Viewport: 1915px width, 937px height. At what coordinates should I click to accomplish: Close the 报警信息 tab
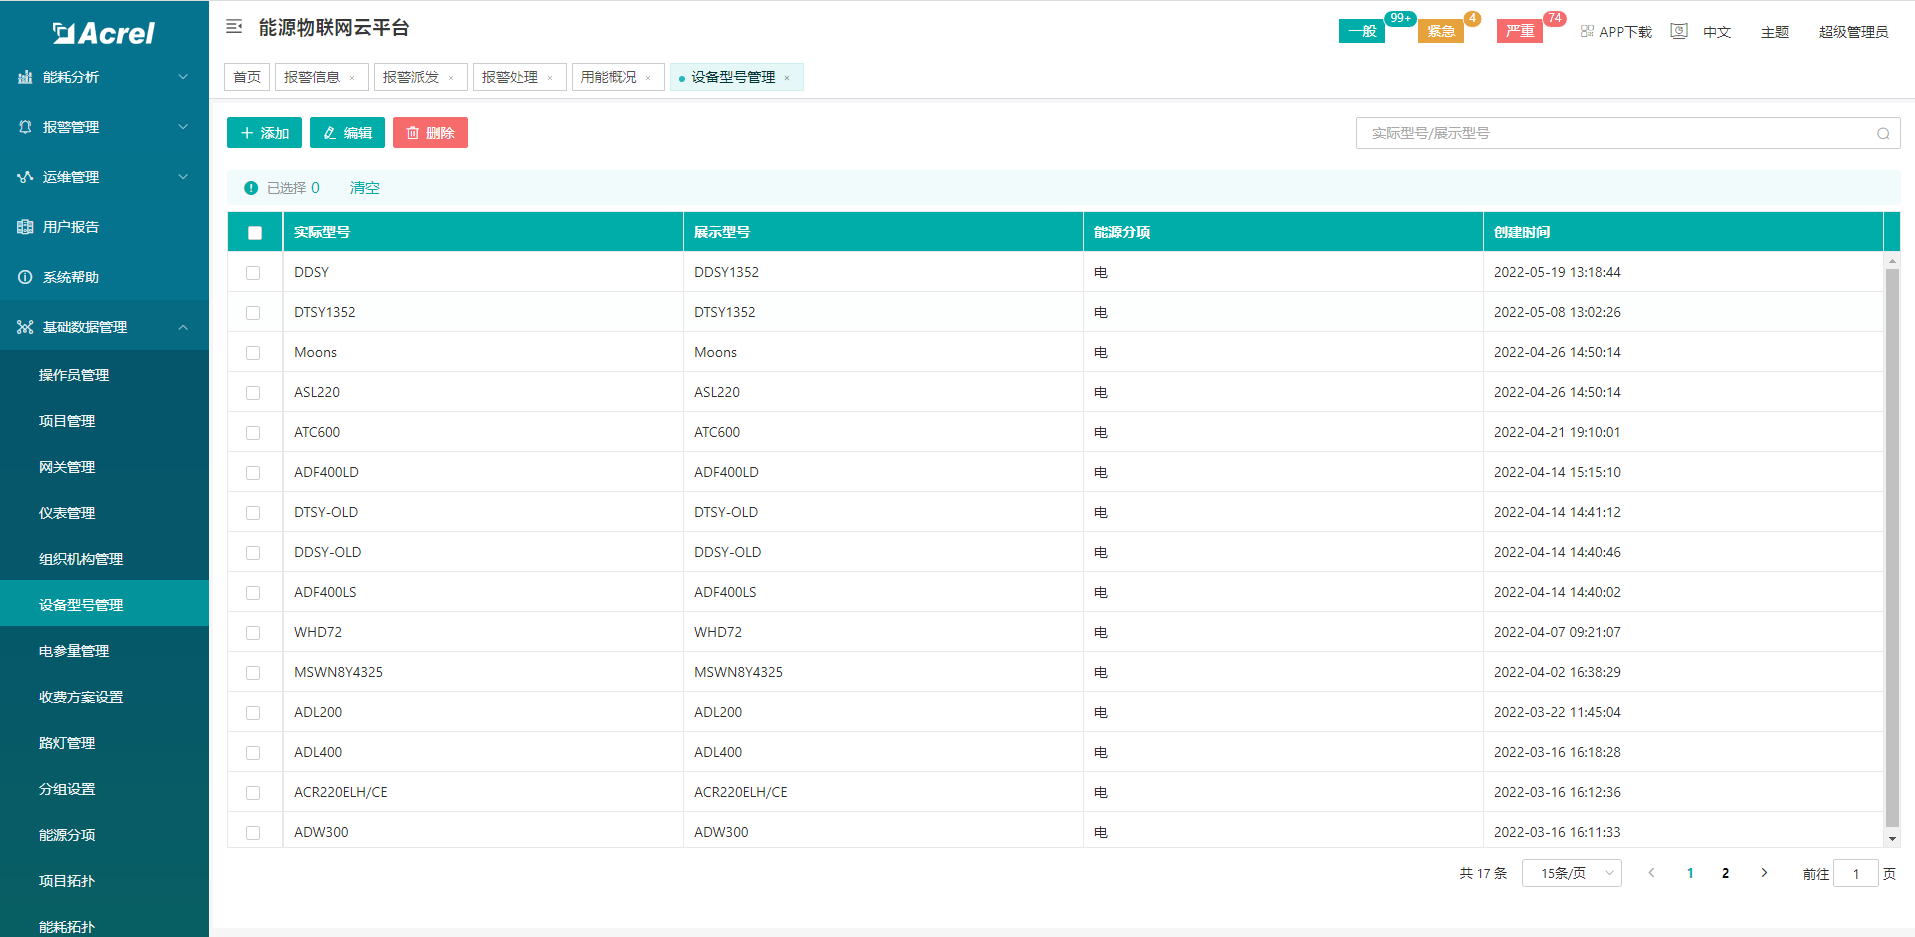[352, 78]
